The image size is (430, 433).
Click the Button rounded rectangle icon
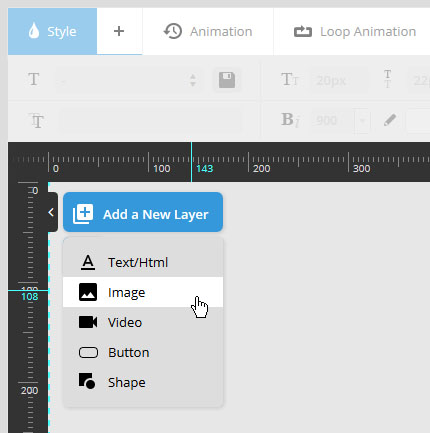tap(88, 352)
